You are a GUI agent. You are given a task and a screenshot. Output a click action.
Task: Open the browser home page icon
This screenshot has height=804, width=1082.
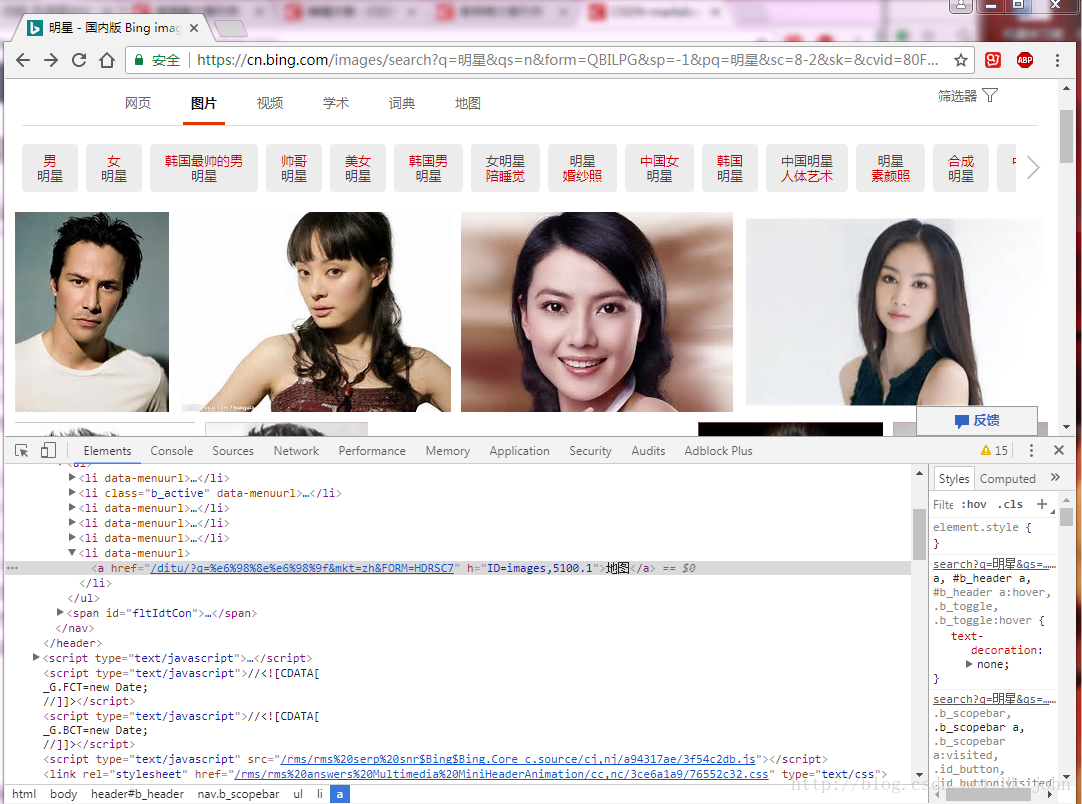(107, 60)
